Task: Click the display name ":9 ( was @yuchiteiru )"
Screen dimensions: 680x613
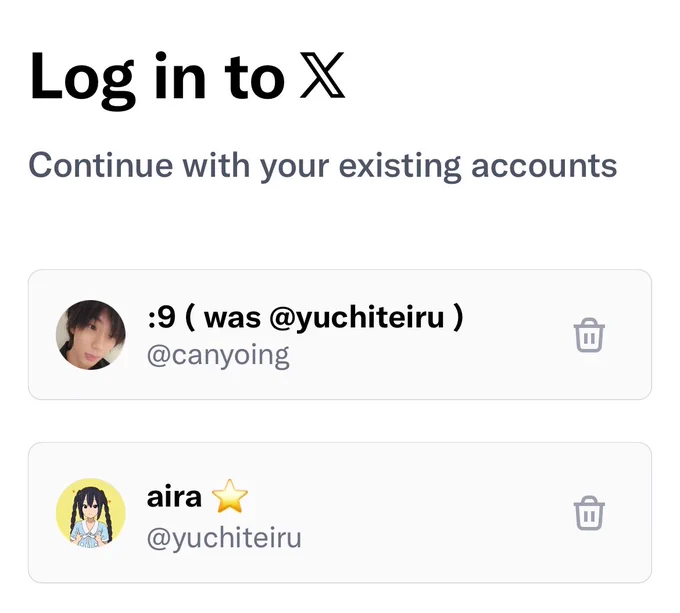Action: click(305, 318)
